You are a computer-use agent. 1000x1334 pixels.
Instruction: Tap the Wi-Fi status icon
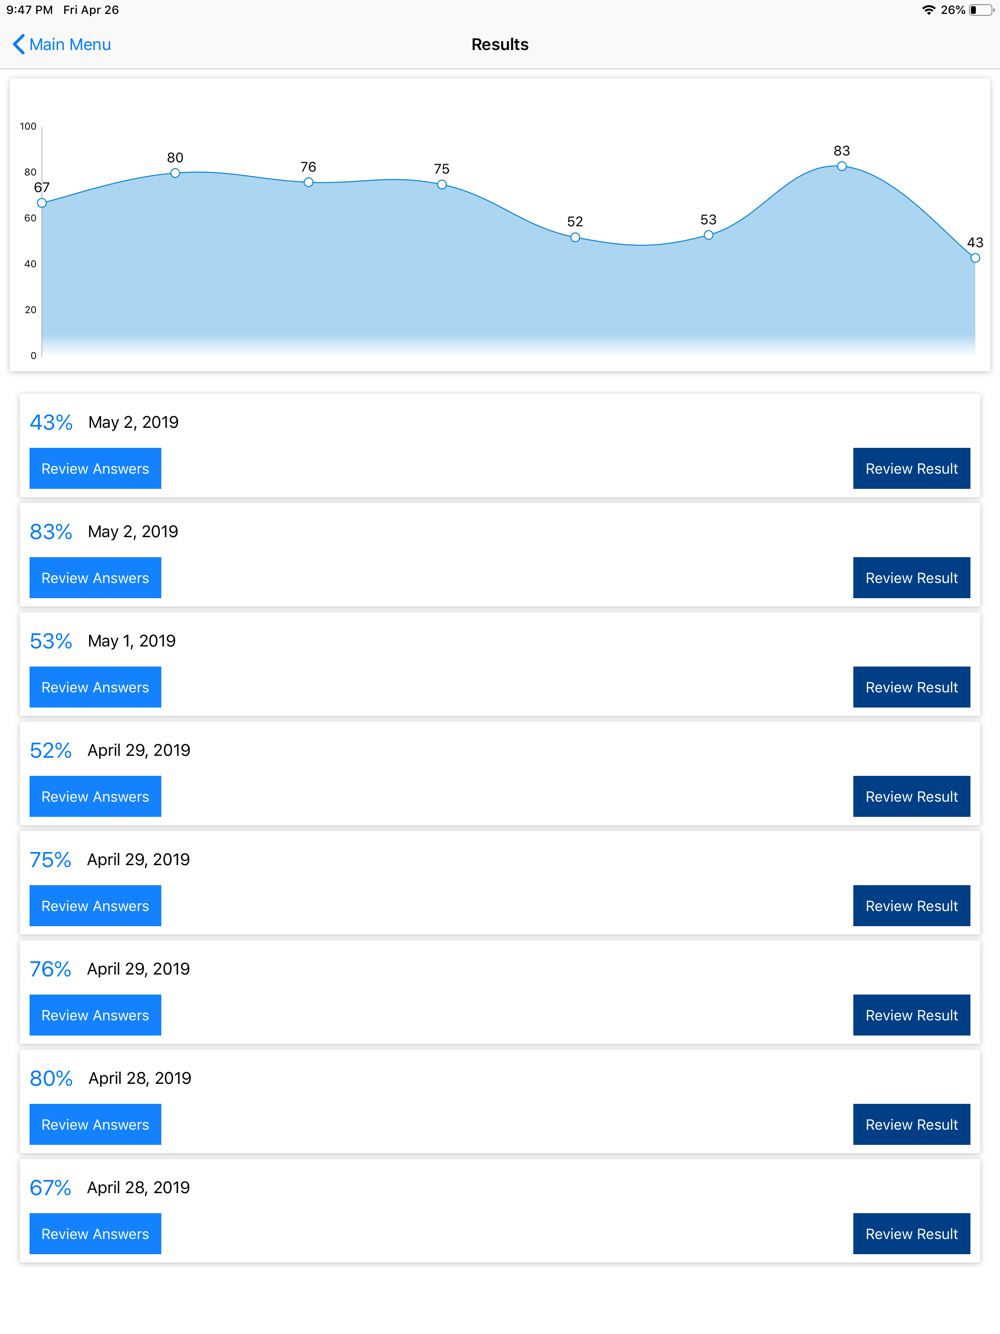tap(928, 10)
